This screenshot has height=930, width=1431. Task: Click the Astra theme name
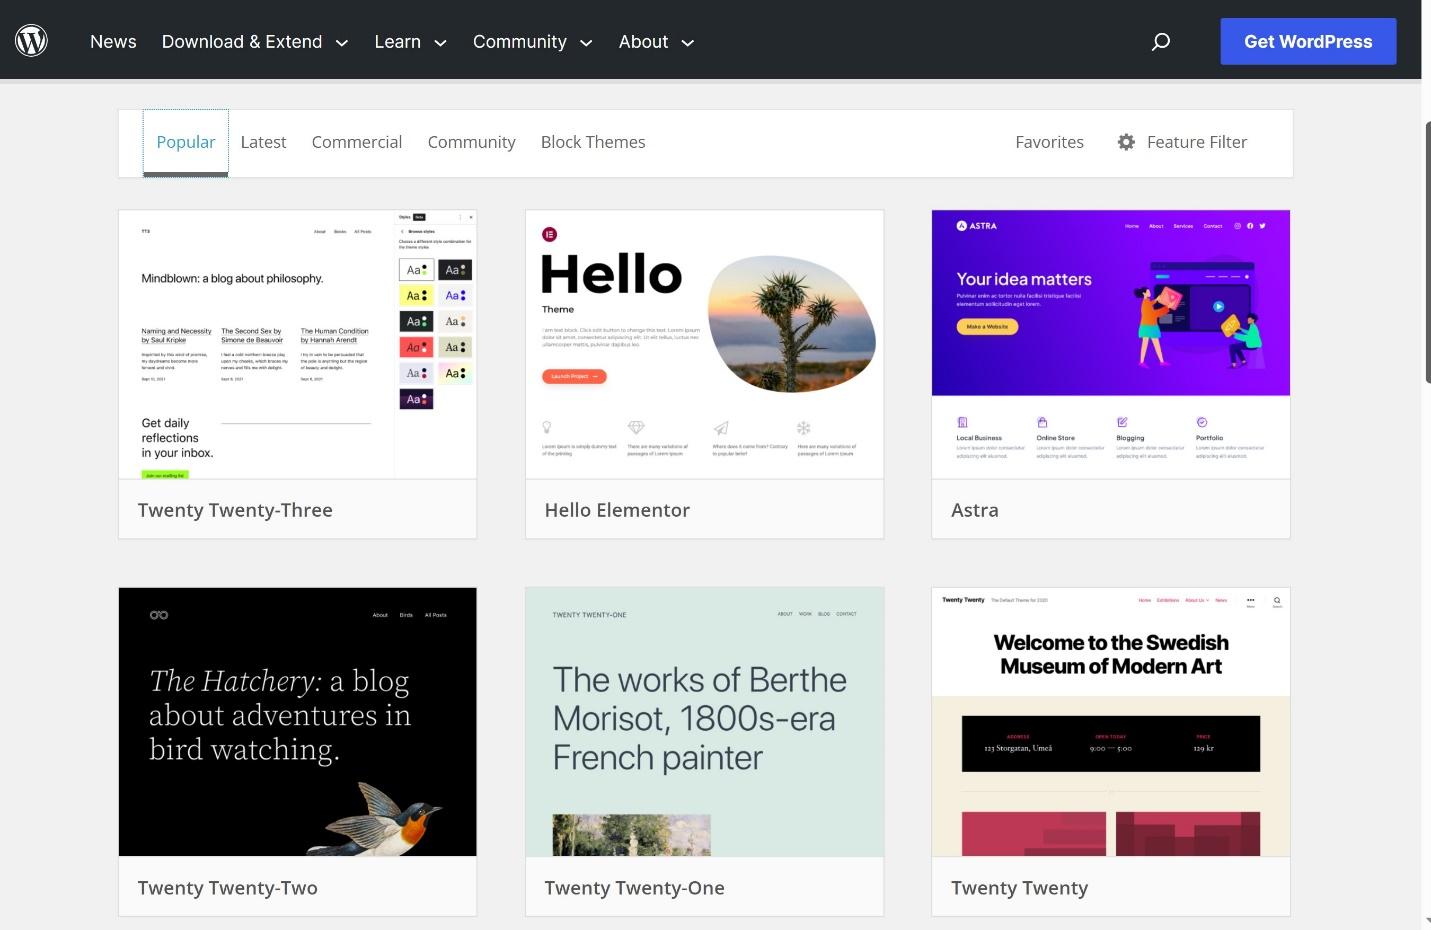click(x=975, y=510)
